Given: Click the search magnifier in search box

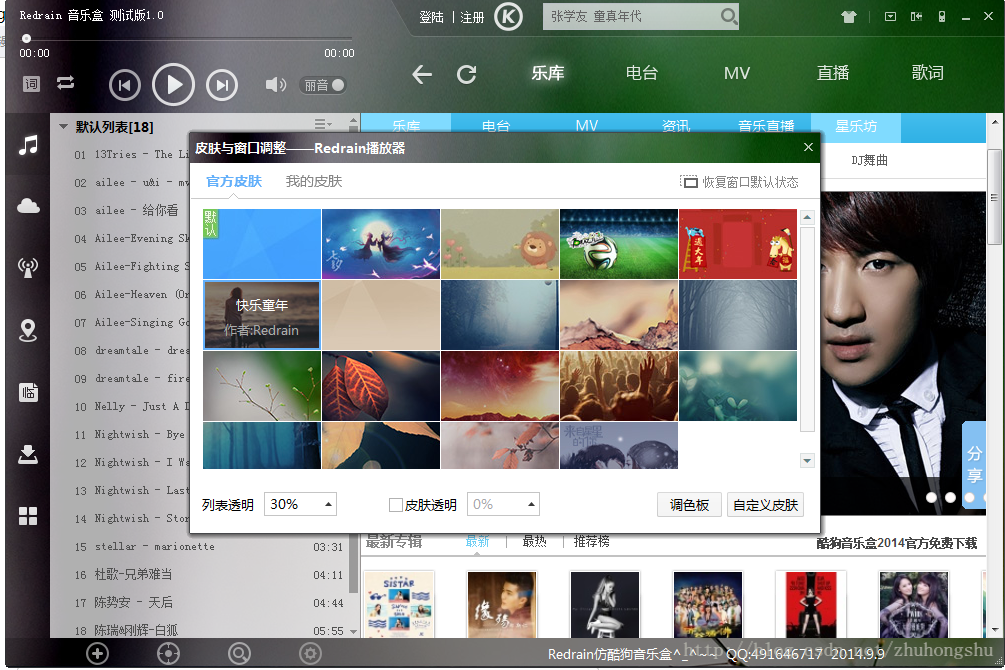Looking at the screenshot, I should coord(729,16).
